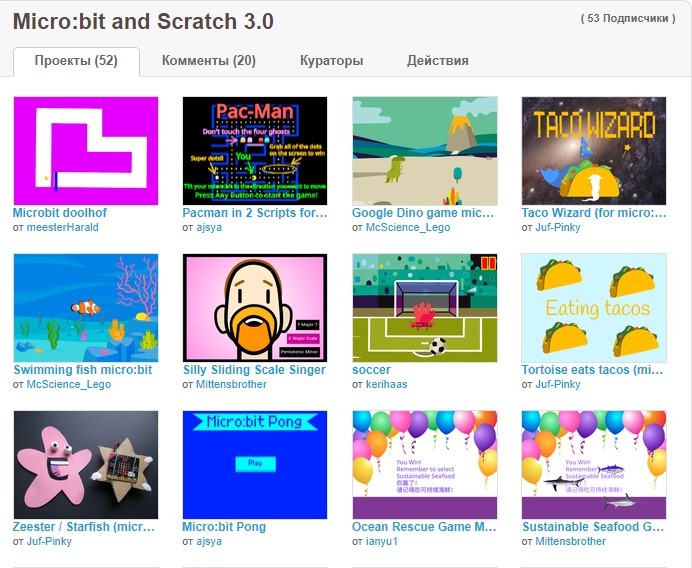Click the Micro:bit Pong title link
692x568 pixels.
224,527
